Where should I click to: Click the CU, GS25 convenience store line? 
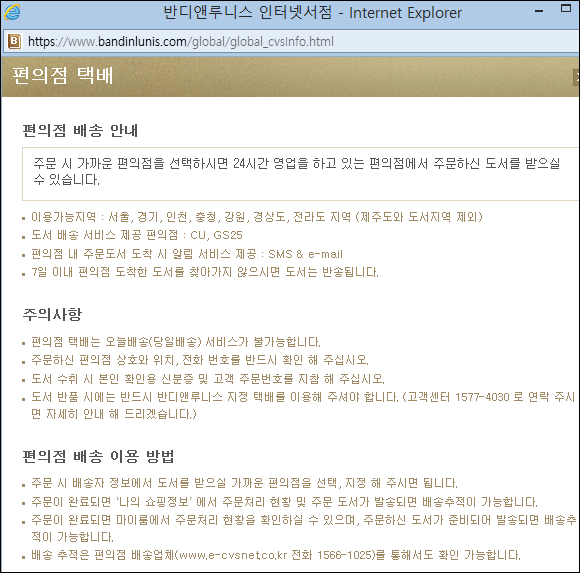tap(137, 235)
